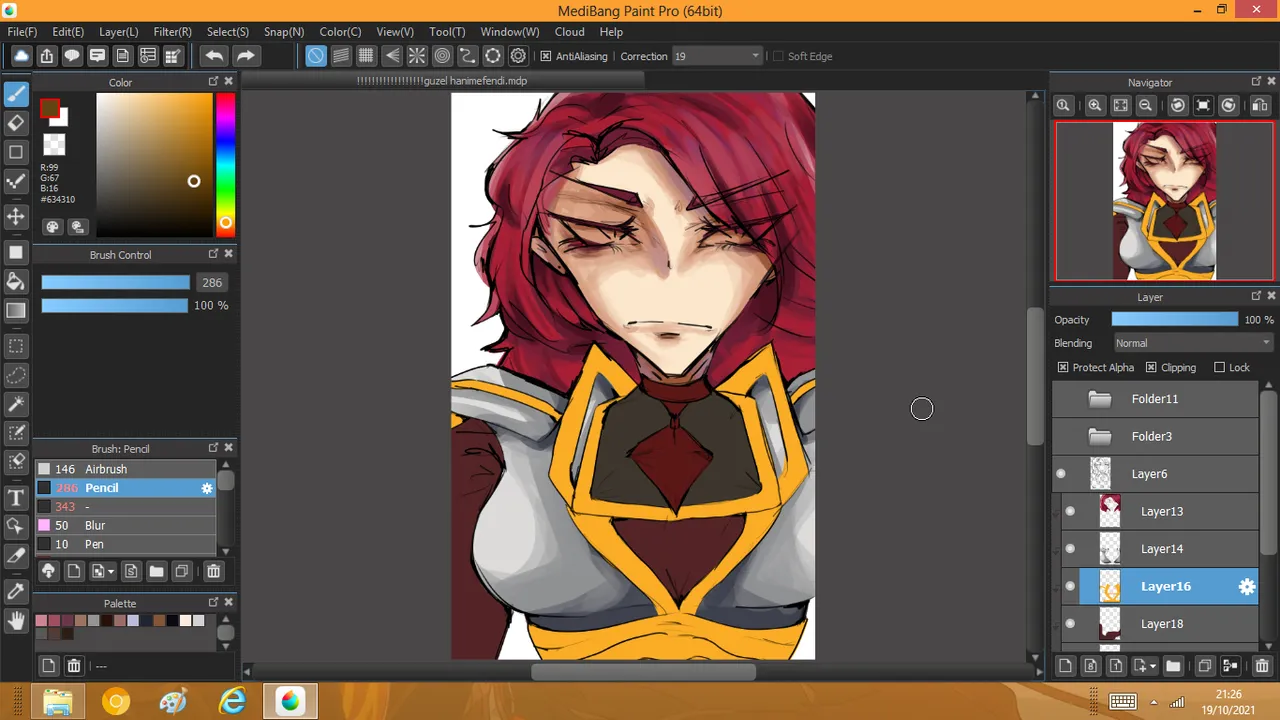The height and width of the screenshot is (720, 1280).
Task: Click the canvas vertical scrollbar
Action: click(1036, 375)
